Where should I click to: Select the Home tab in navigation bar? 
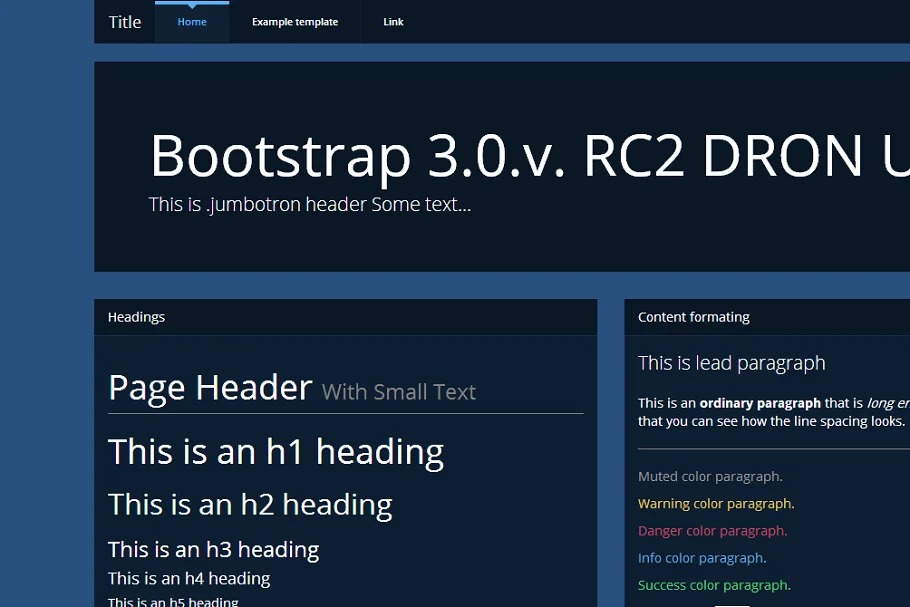(x=192, y=22)
